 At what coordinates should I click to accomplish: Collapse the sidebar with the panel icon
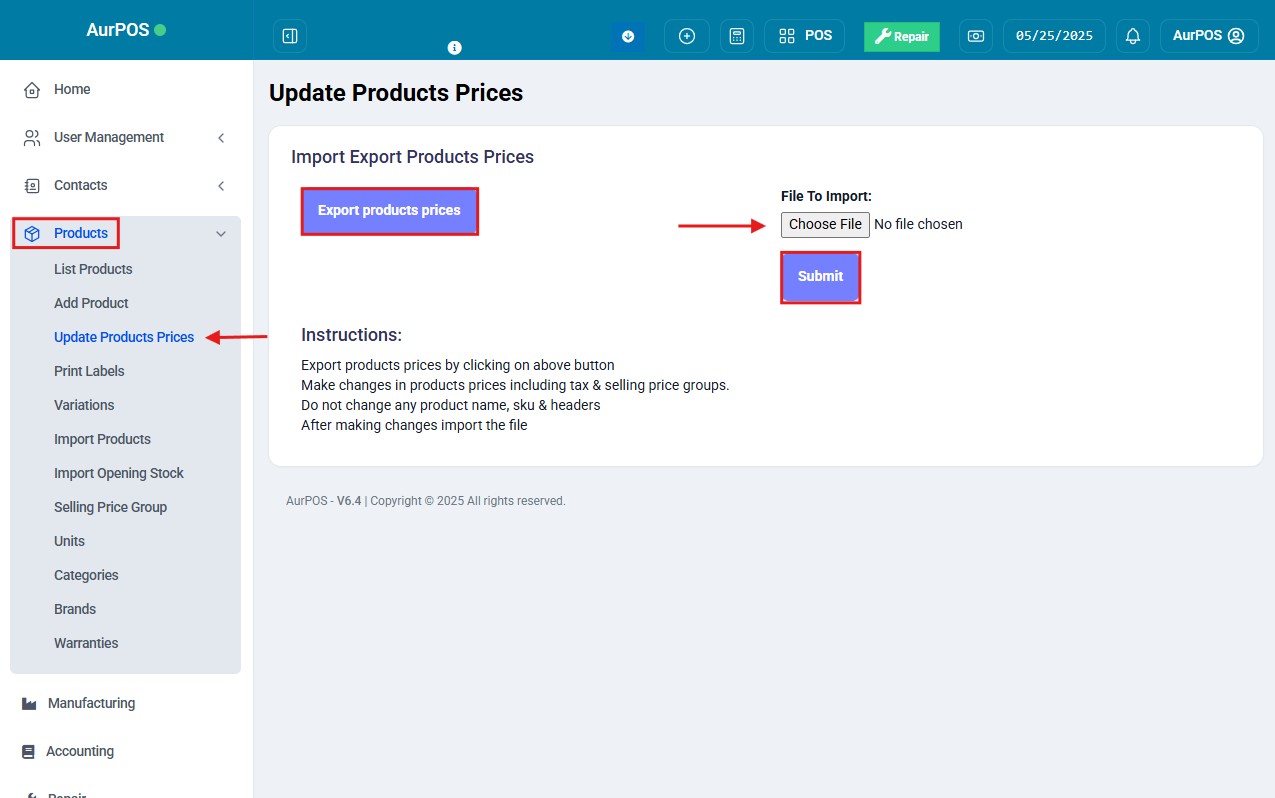tap(290, 36)
